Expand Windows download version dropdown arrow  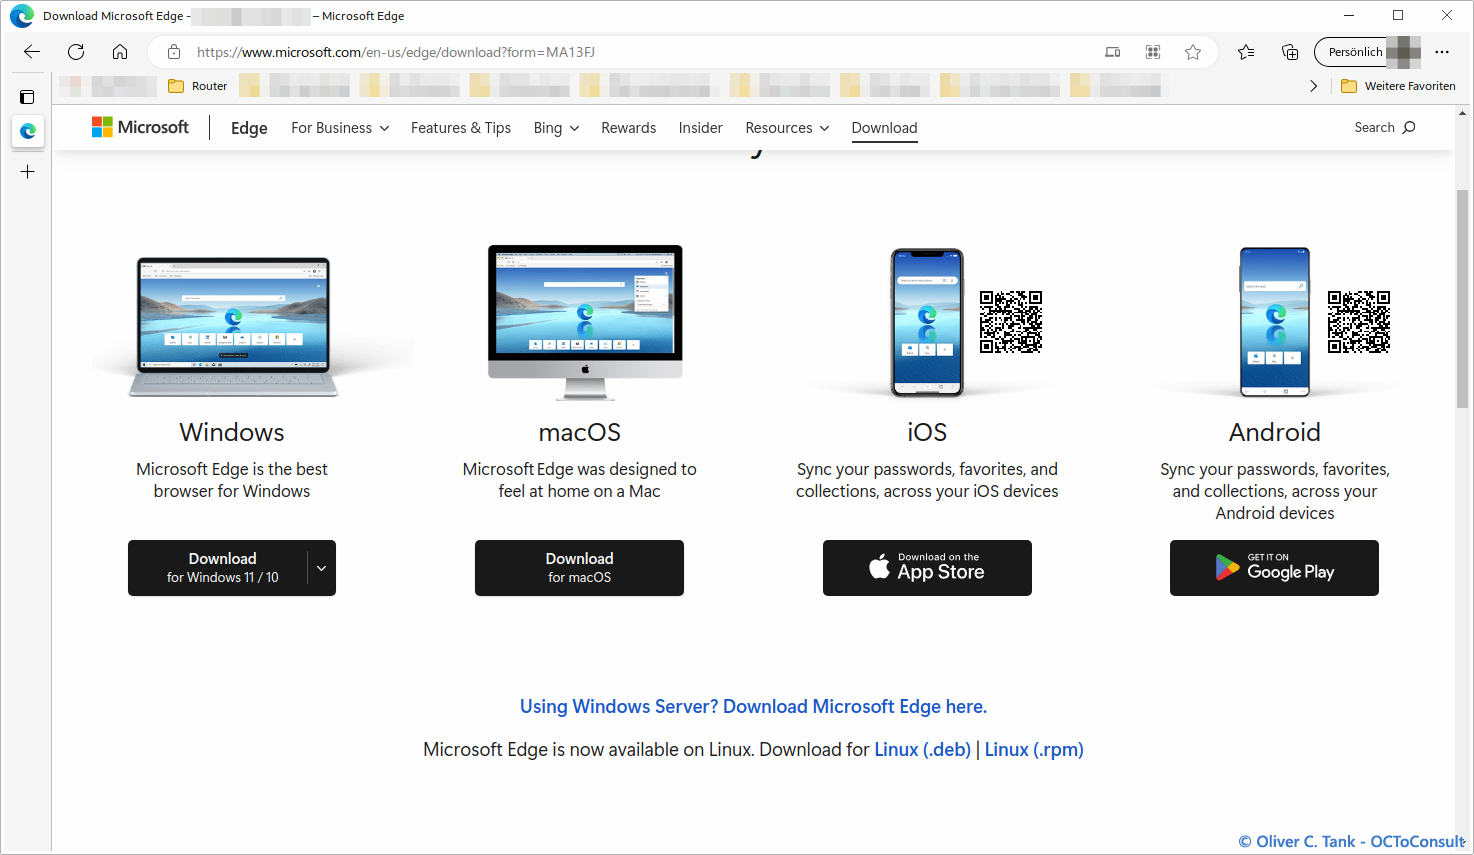point(322,568)
